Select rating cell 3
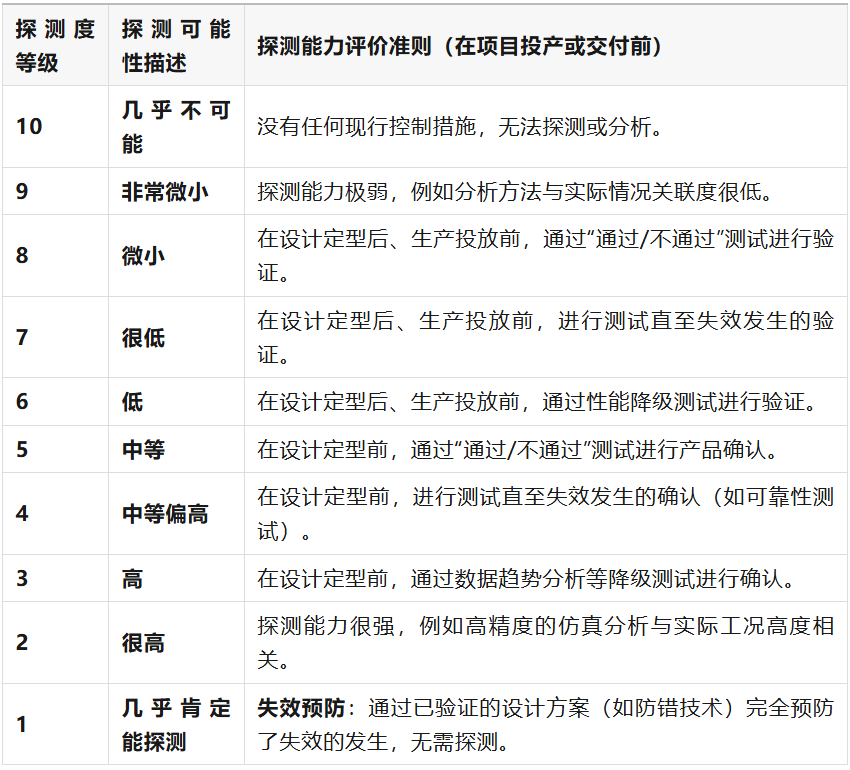 [55, 579]
